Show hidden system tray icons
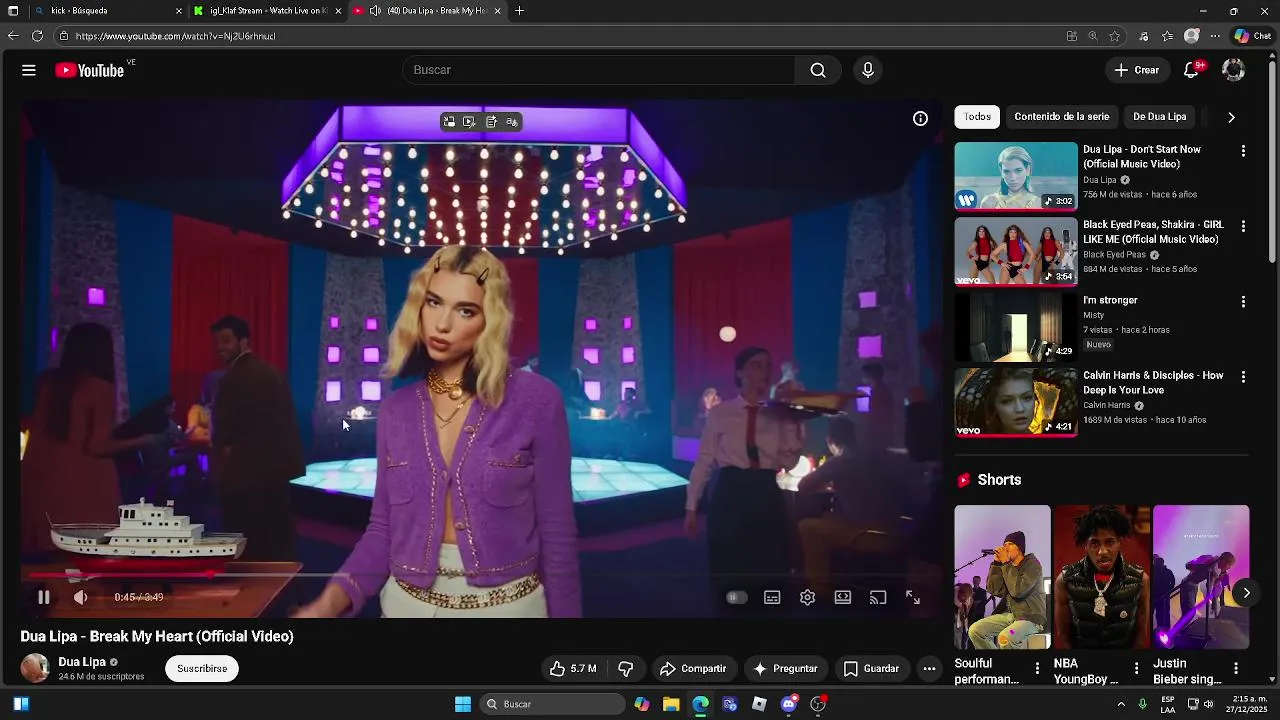The width and height of the screenshot is (1280, 720). (x=1121, y=704)
